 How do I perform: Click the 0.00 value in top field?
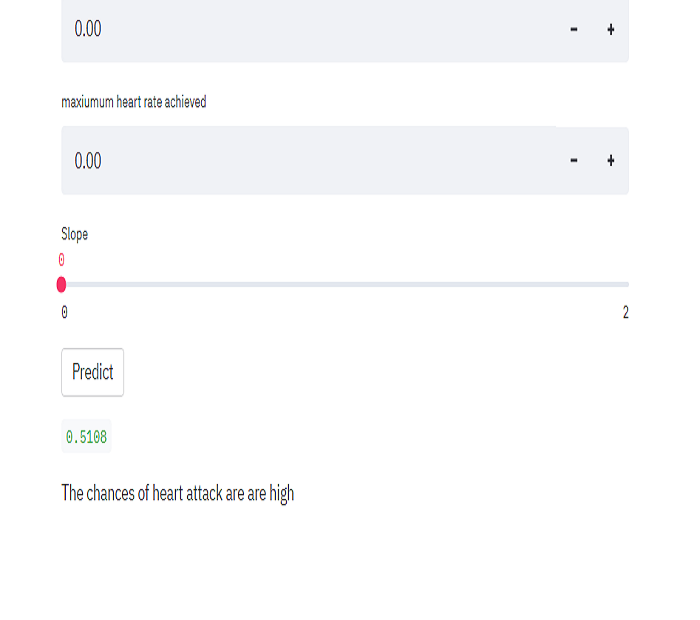[x=88, y=29]
